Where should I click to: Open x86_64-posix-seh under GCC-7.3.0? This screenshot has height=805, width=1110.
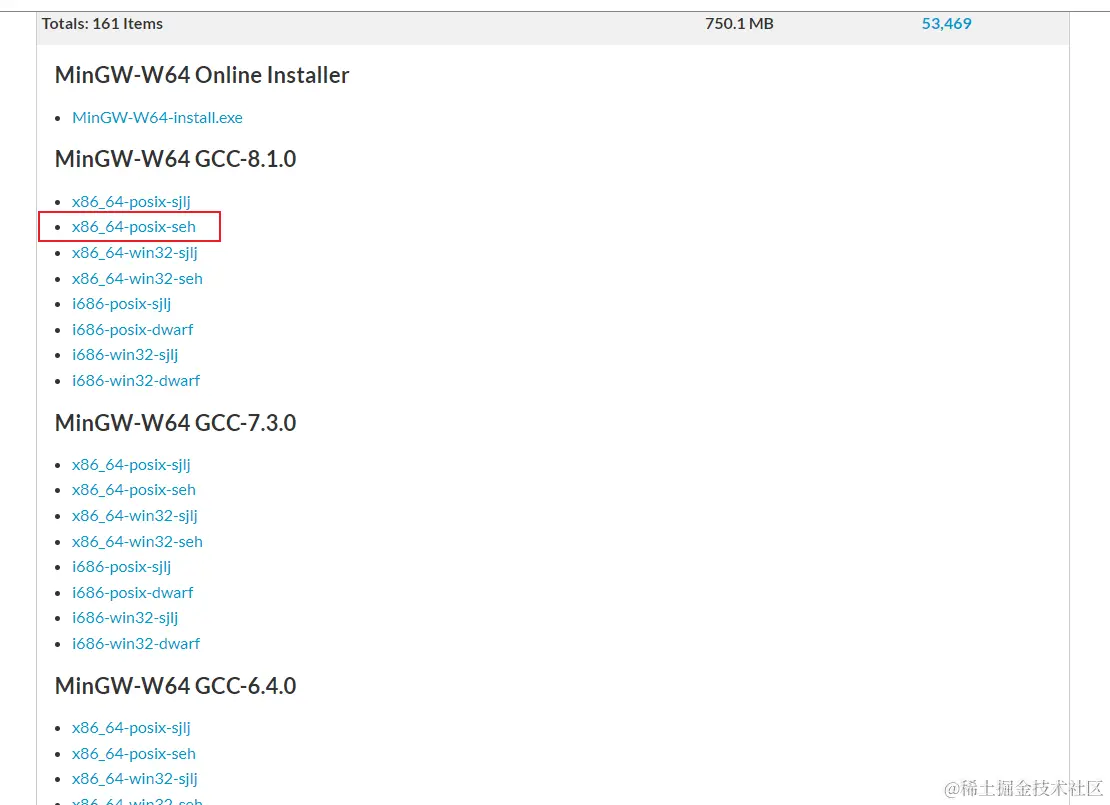tap(134, 490)
